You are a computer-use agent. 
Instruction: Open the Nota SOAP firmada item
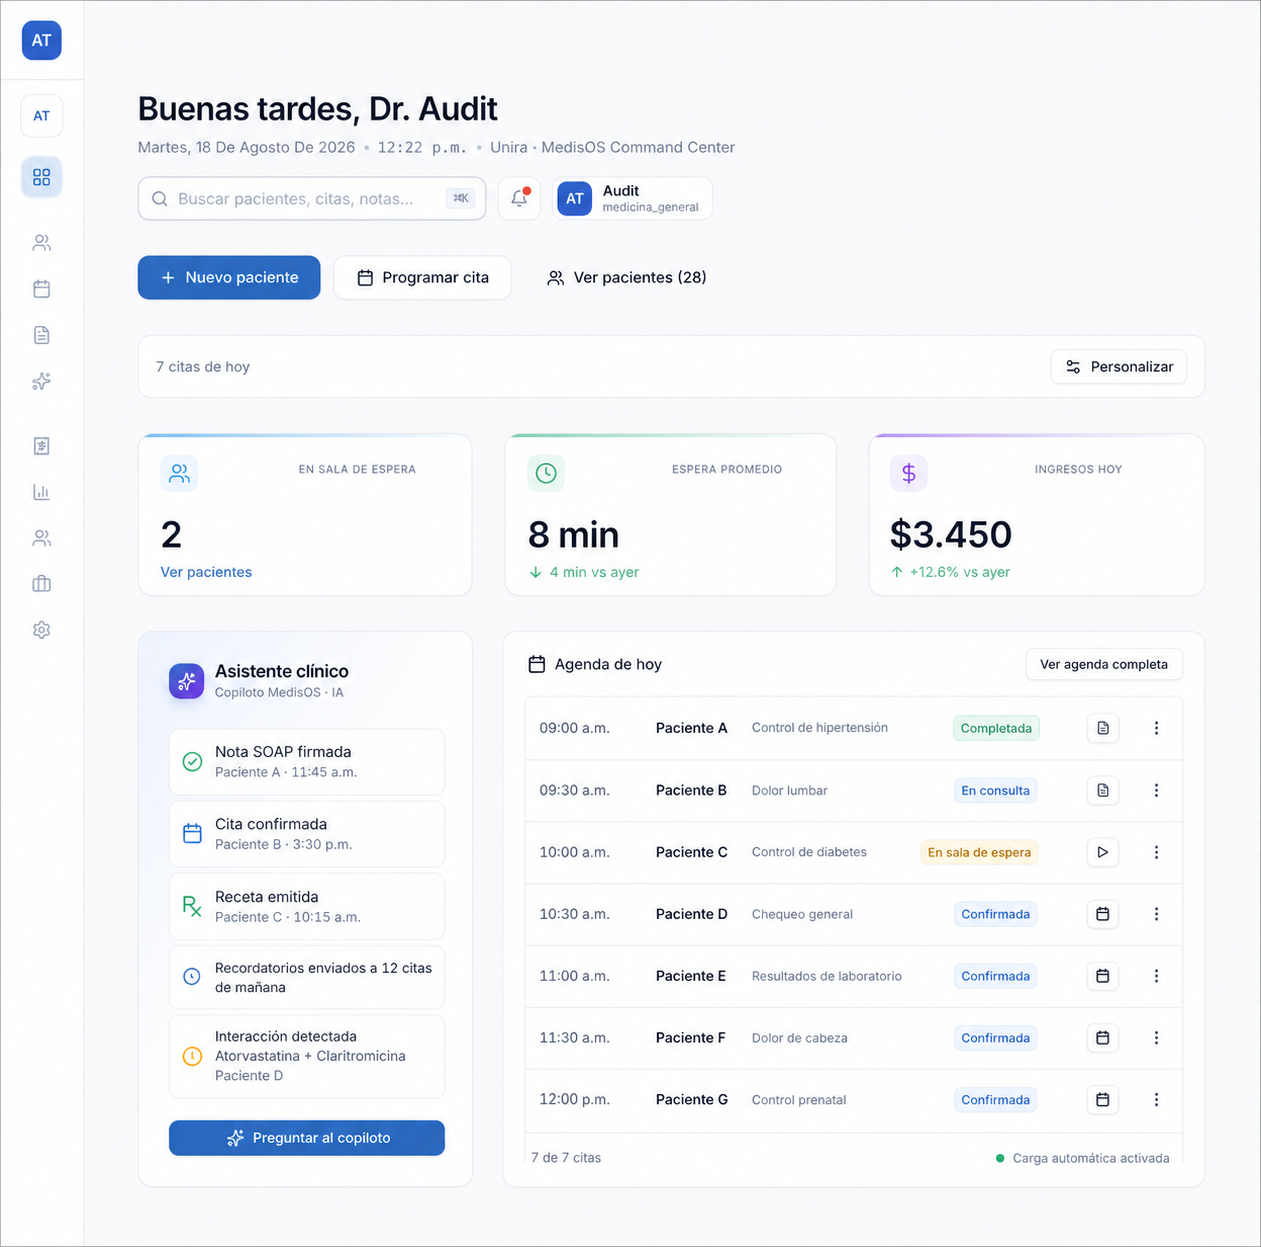point(307,762)
